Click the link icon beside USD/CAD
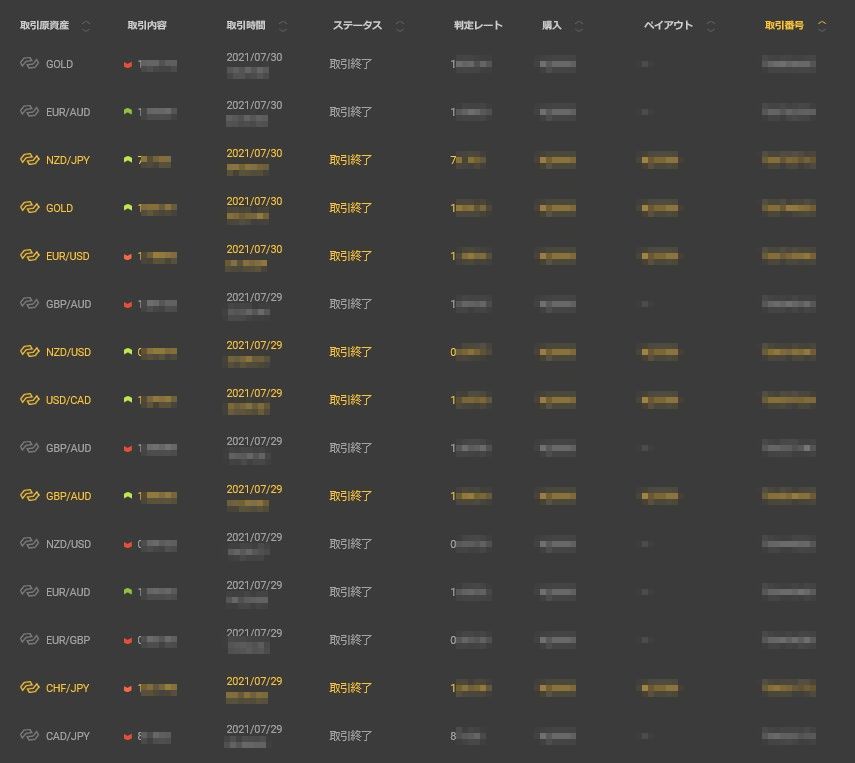The image size is (855, 763). coord(29,400)
